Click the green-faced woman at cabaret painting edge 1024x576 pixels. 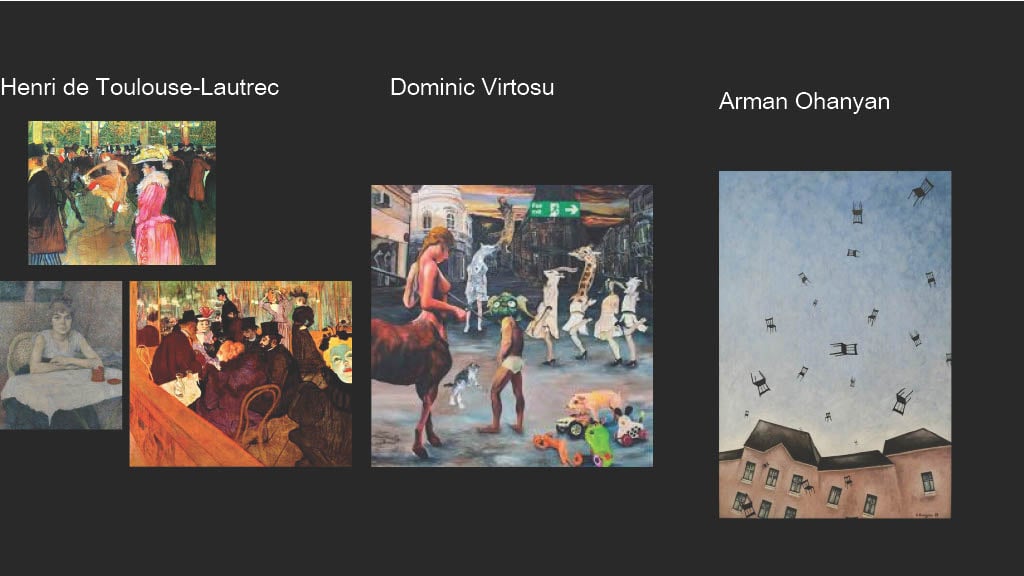pyautogui.click(x=340, y=358)
